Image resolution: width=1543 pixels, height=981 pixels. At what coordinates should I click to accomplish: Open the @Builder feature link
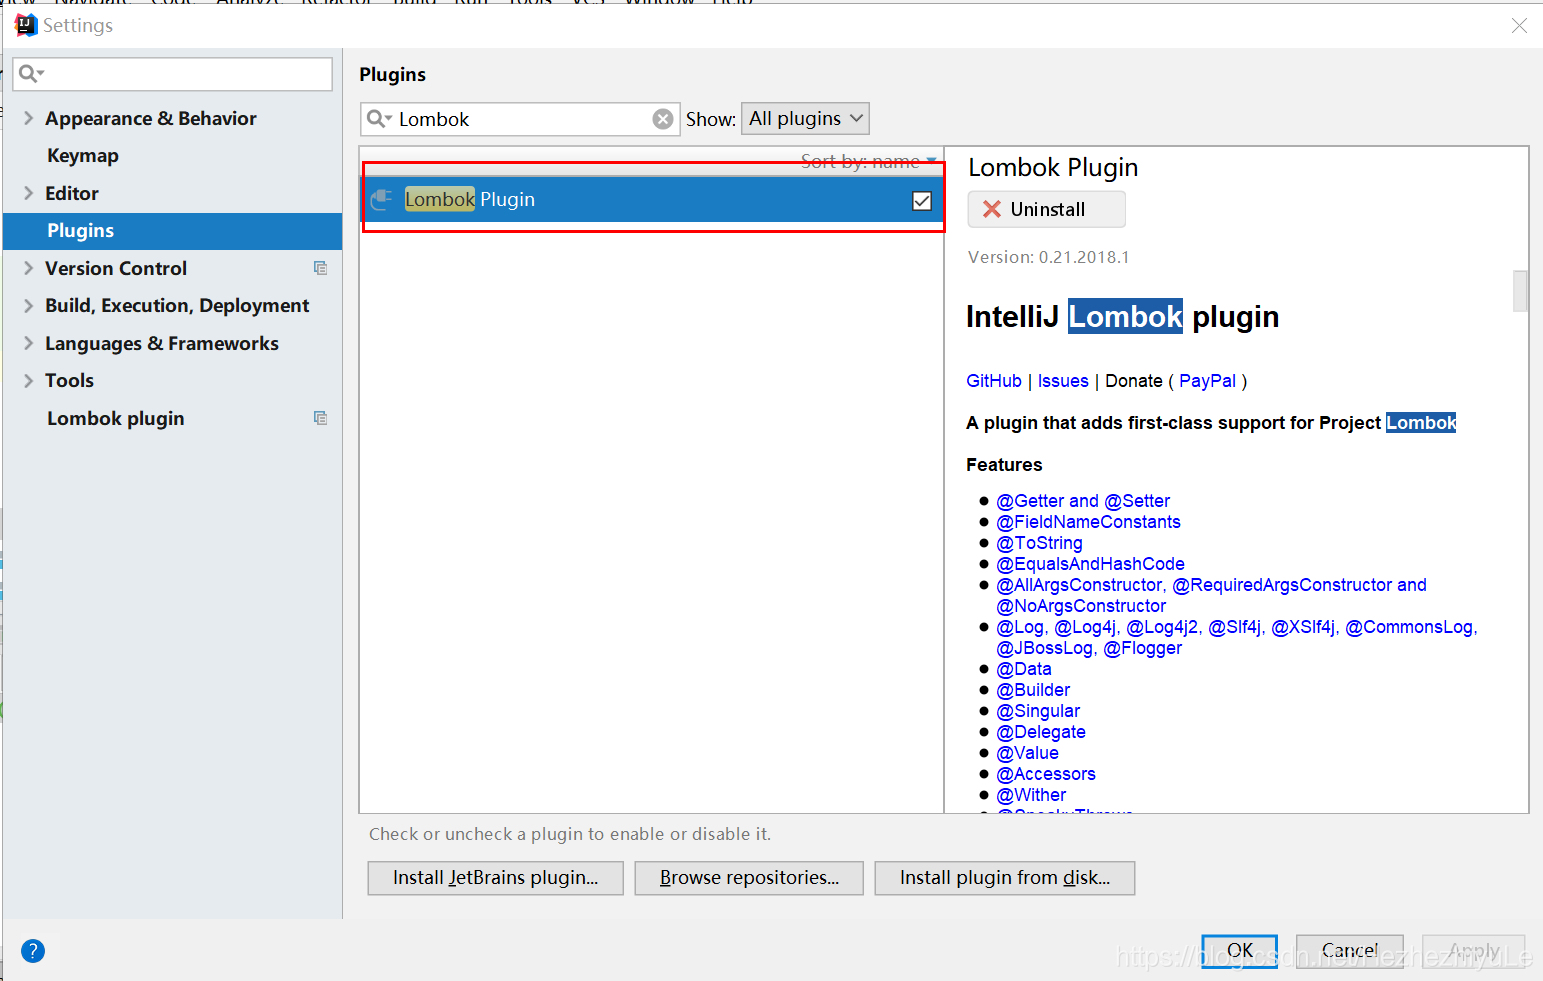point(1033,690)
